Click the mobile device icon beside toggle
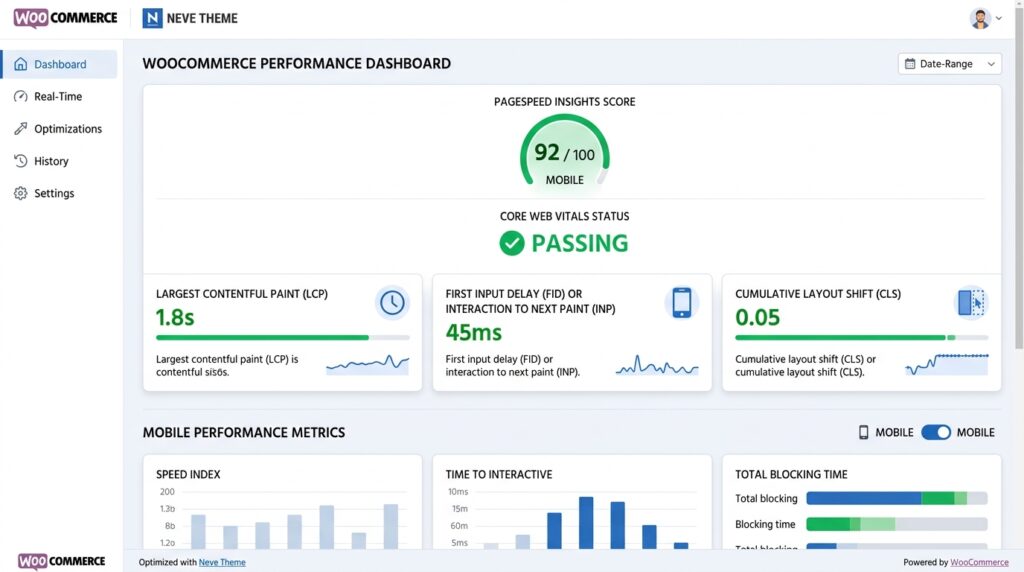 (863, 432)
